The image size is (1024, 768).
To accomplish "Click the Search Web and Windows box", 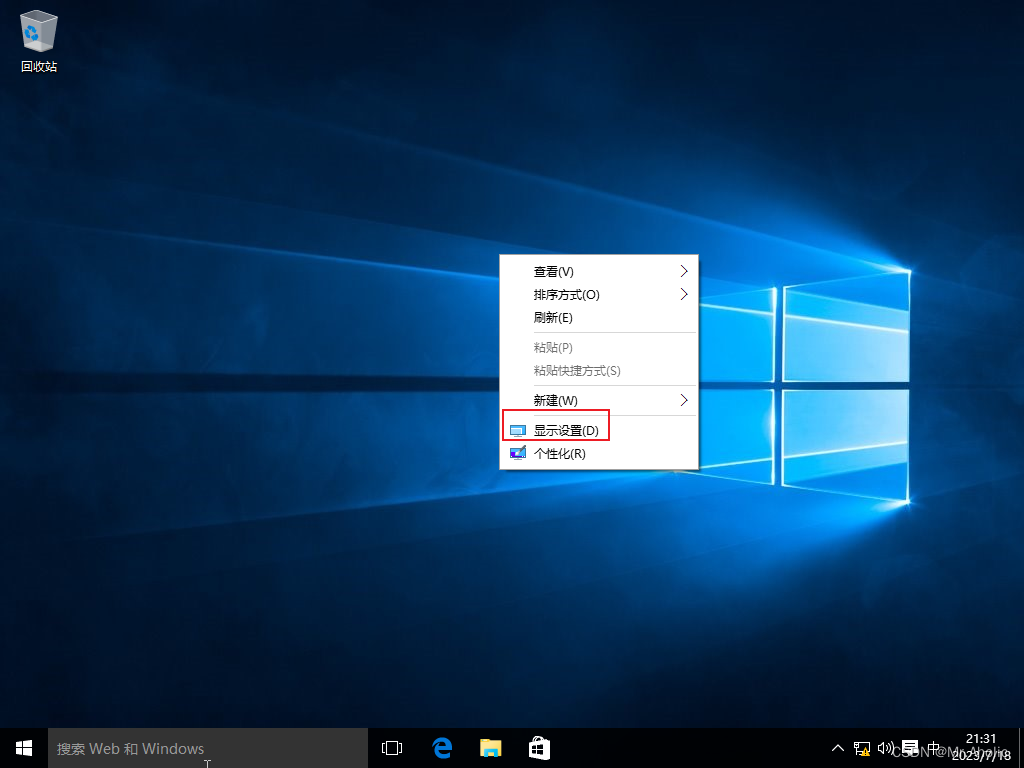I will click(x=208, y=748).
